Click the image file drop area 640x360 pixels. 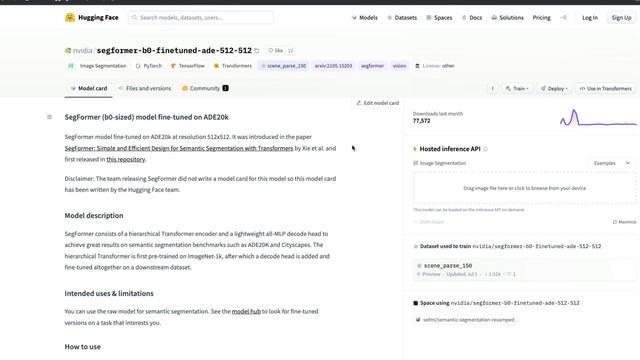[524, 188]
